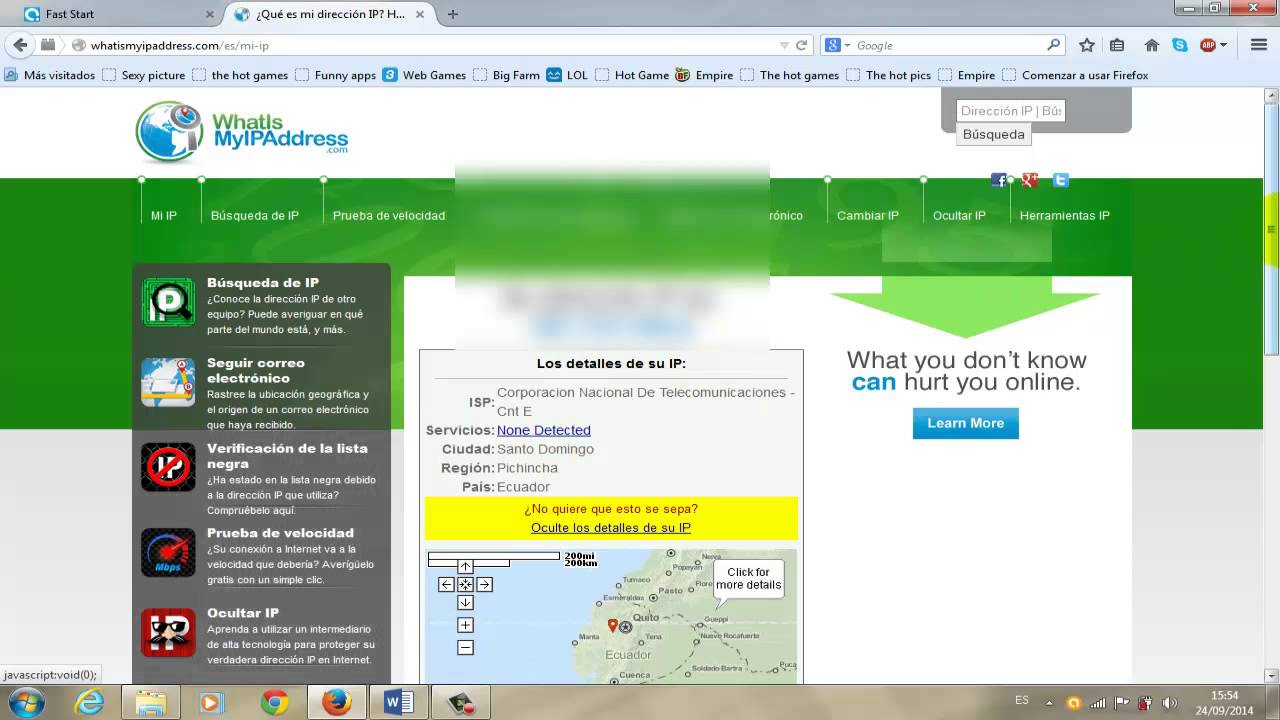
Task: Click the volume speaker tray icon
Action: tap(1168, 702)
